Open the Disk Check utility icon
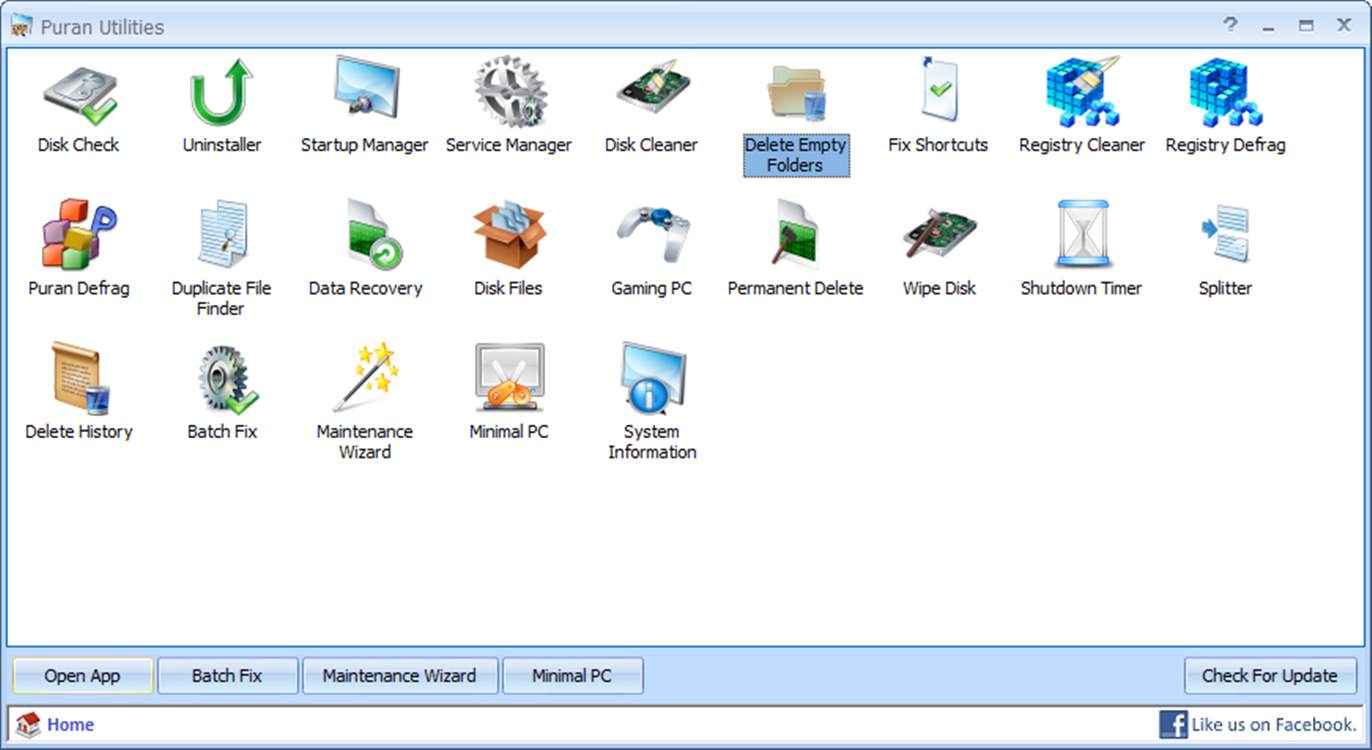1372x750 pixels. (79, 93)
